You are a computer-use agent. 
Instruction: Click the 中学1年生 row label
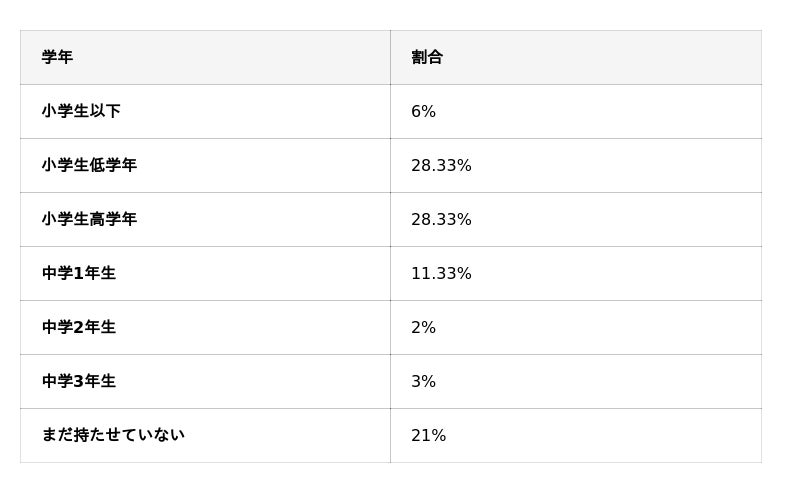pyautogui.click(x=79, y=273)
